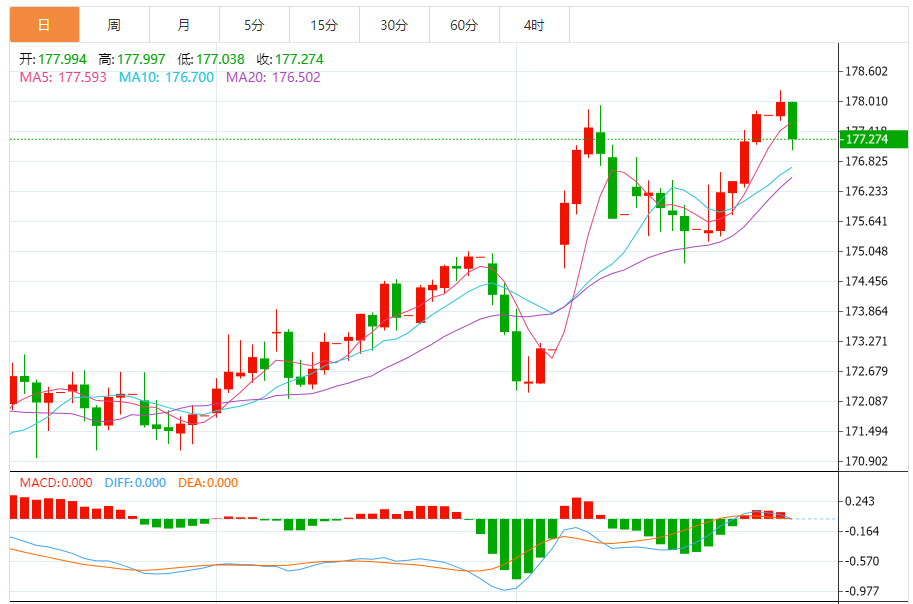Click the 178.602 price axis label
Screen dimensions: 913x604
point(867,72)
